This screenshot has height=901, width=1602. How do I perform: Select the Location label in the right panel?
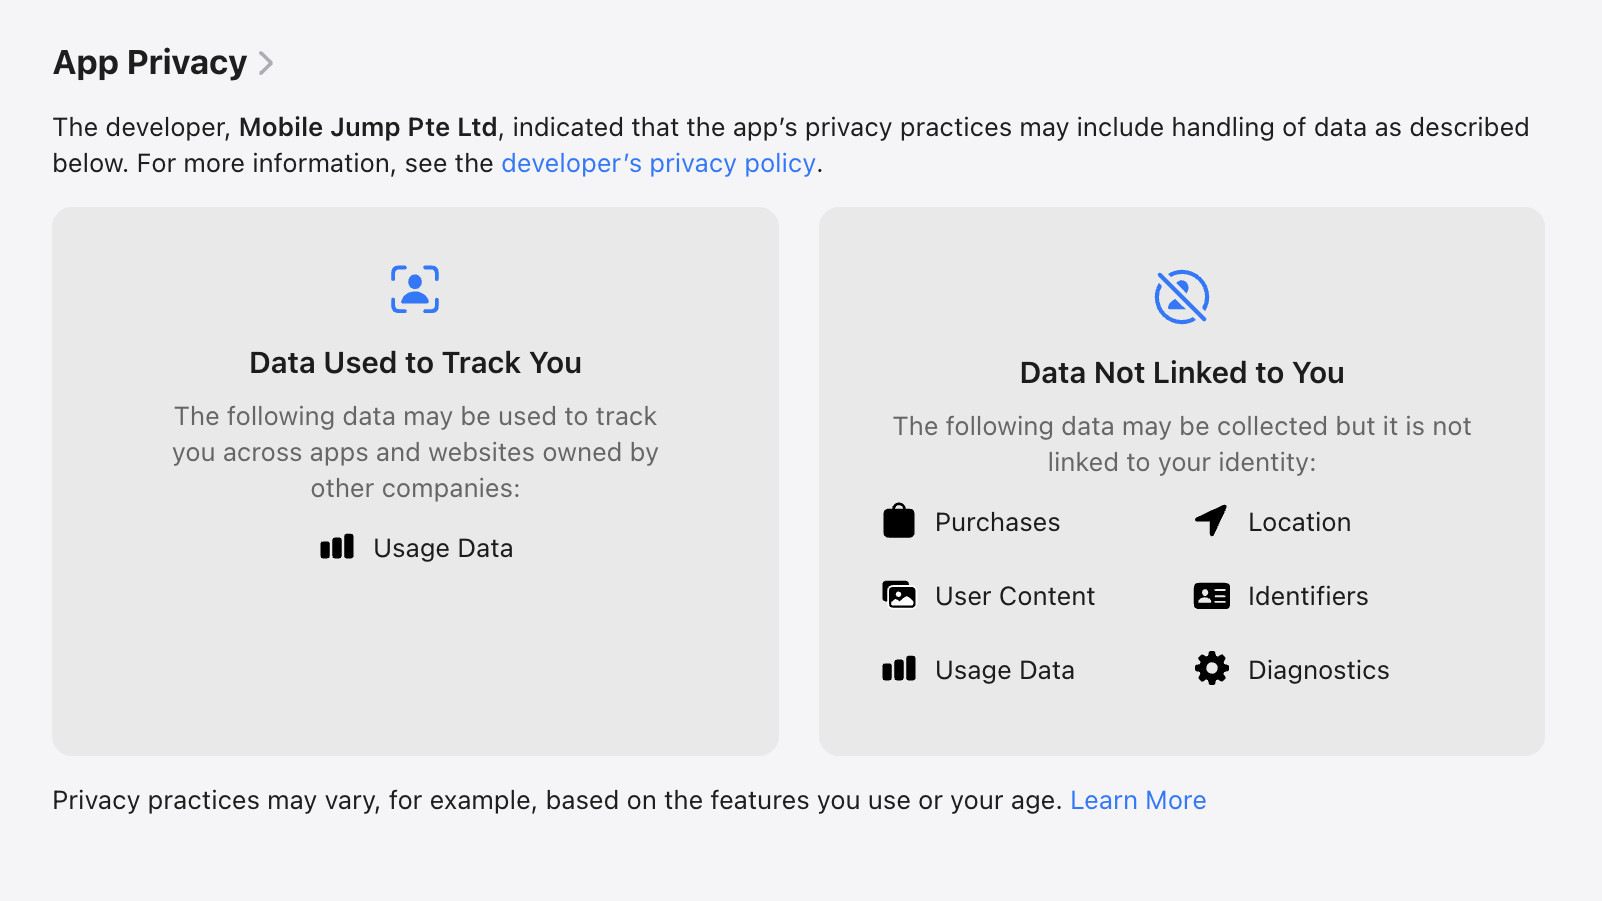pos(1299,521)
